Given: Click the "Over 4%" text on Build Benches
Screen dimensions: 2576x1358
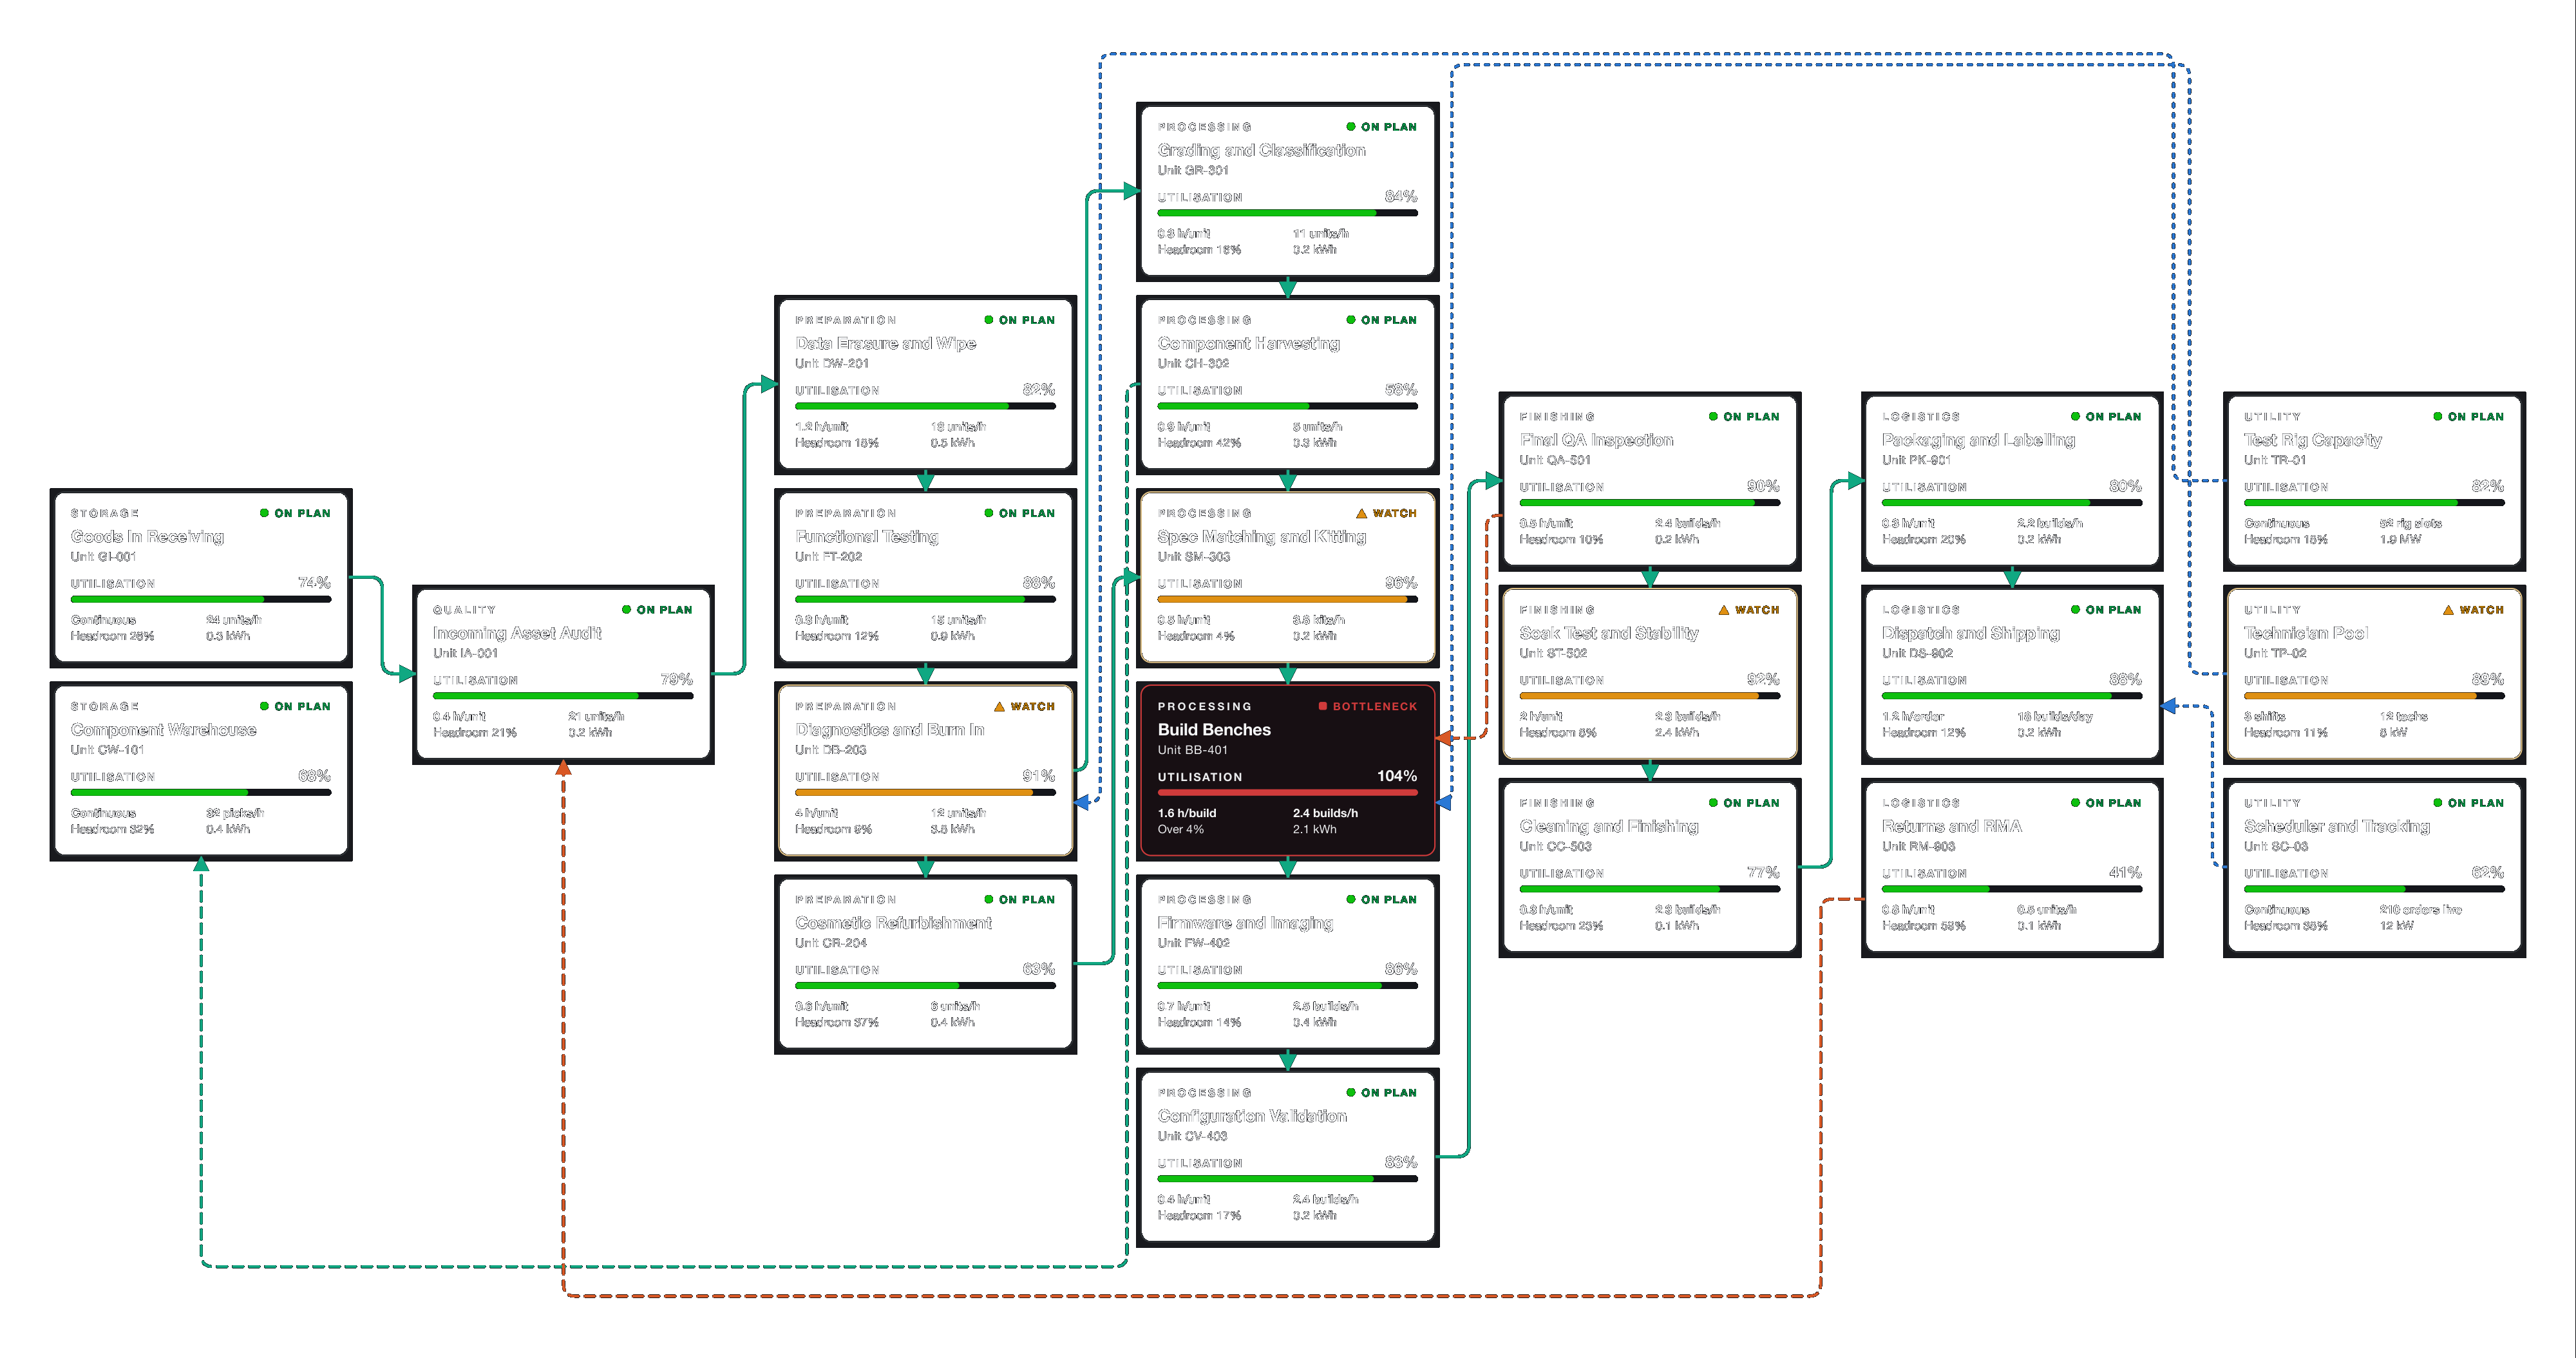Looking at the screenshot, I should click(x=1180, y=829).
